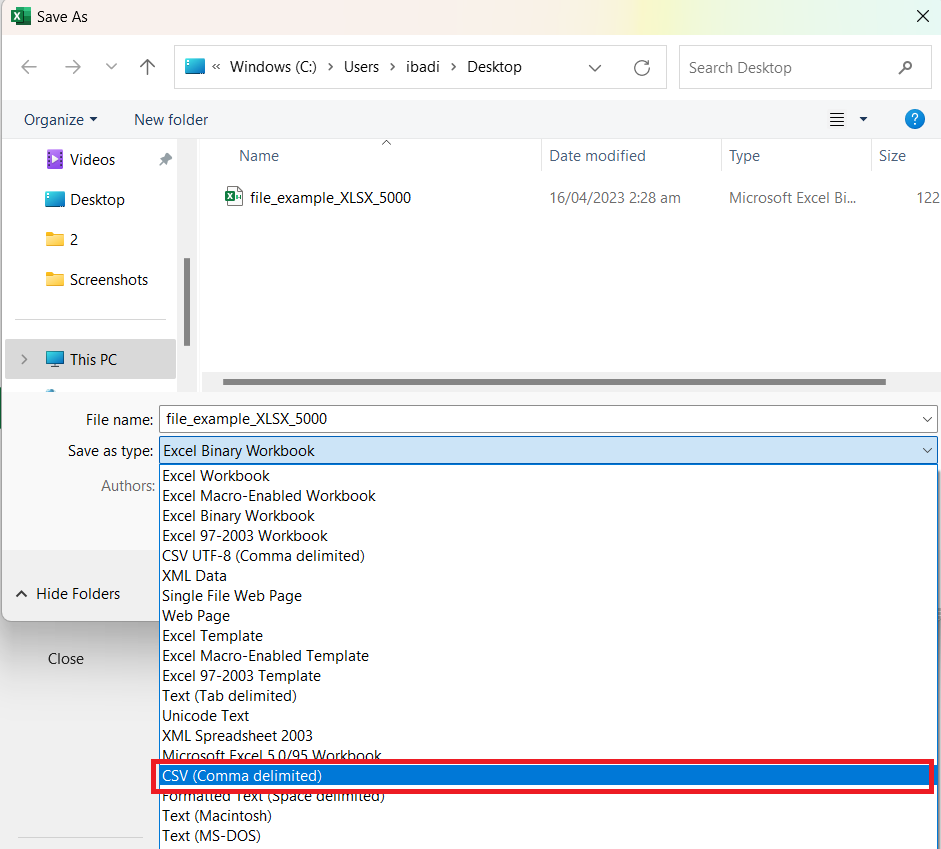Click the navigation pane vertical scrollbar
The image size is (941, 849).
click(x=187, y=302)
